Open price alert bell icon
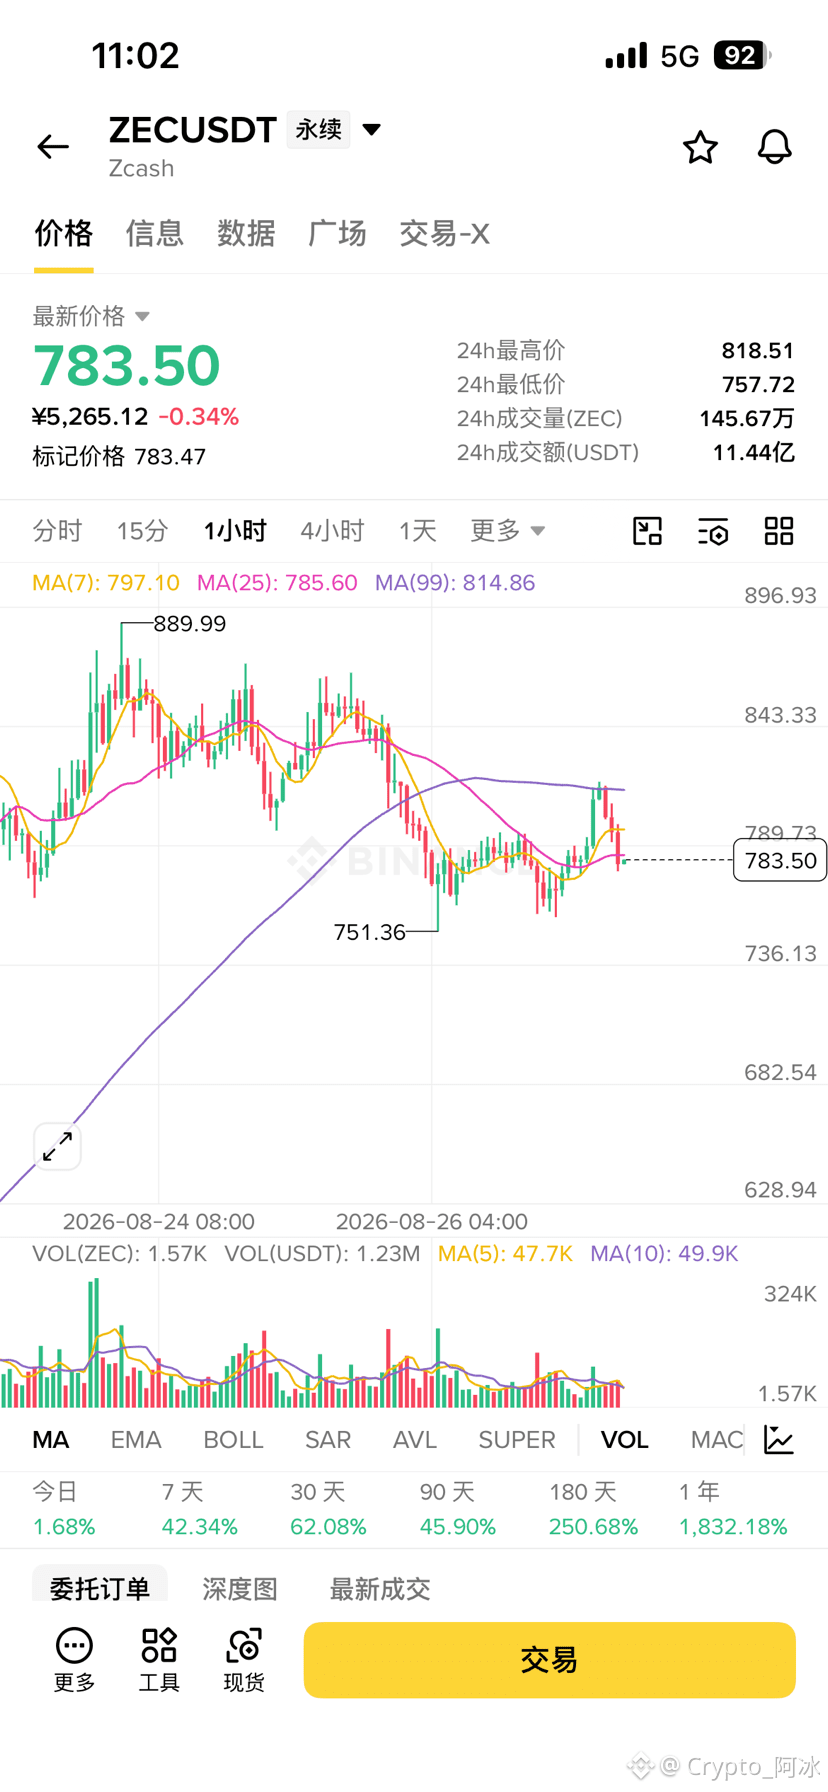This screenshot has width=828, height=1792. click(x=774, y=147)
